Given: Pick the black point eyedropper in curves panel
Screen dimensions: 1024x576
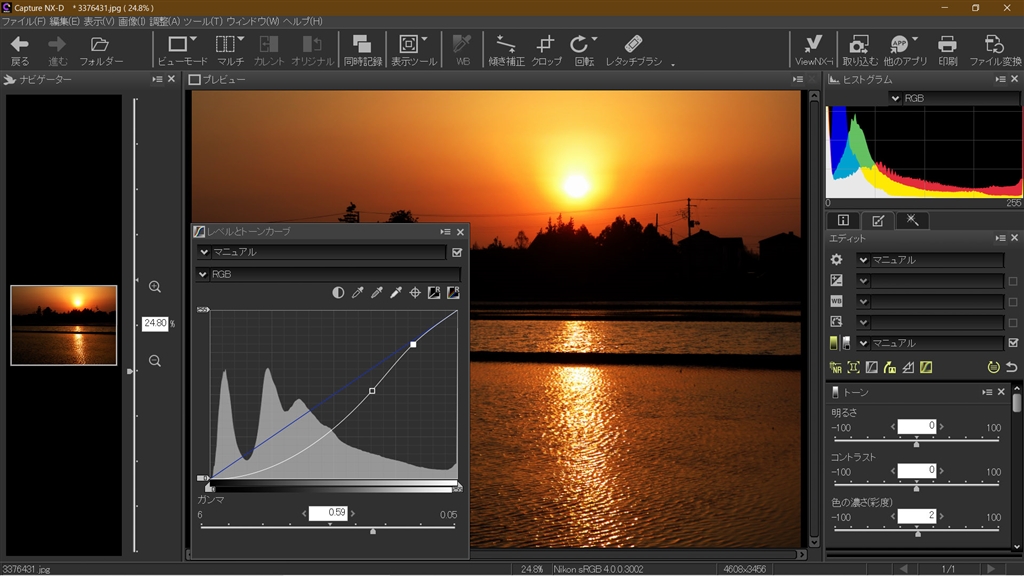Looking at the screenshot, I should [357, 293].
